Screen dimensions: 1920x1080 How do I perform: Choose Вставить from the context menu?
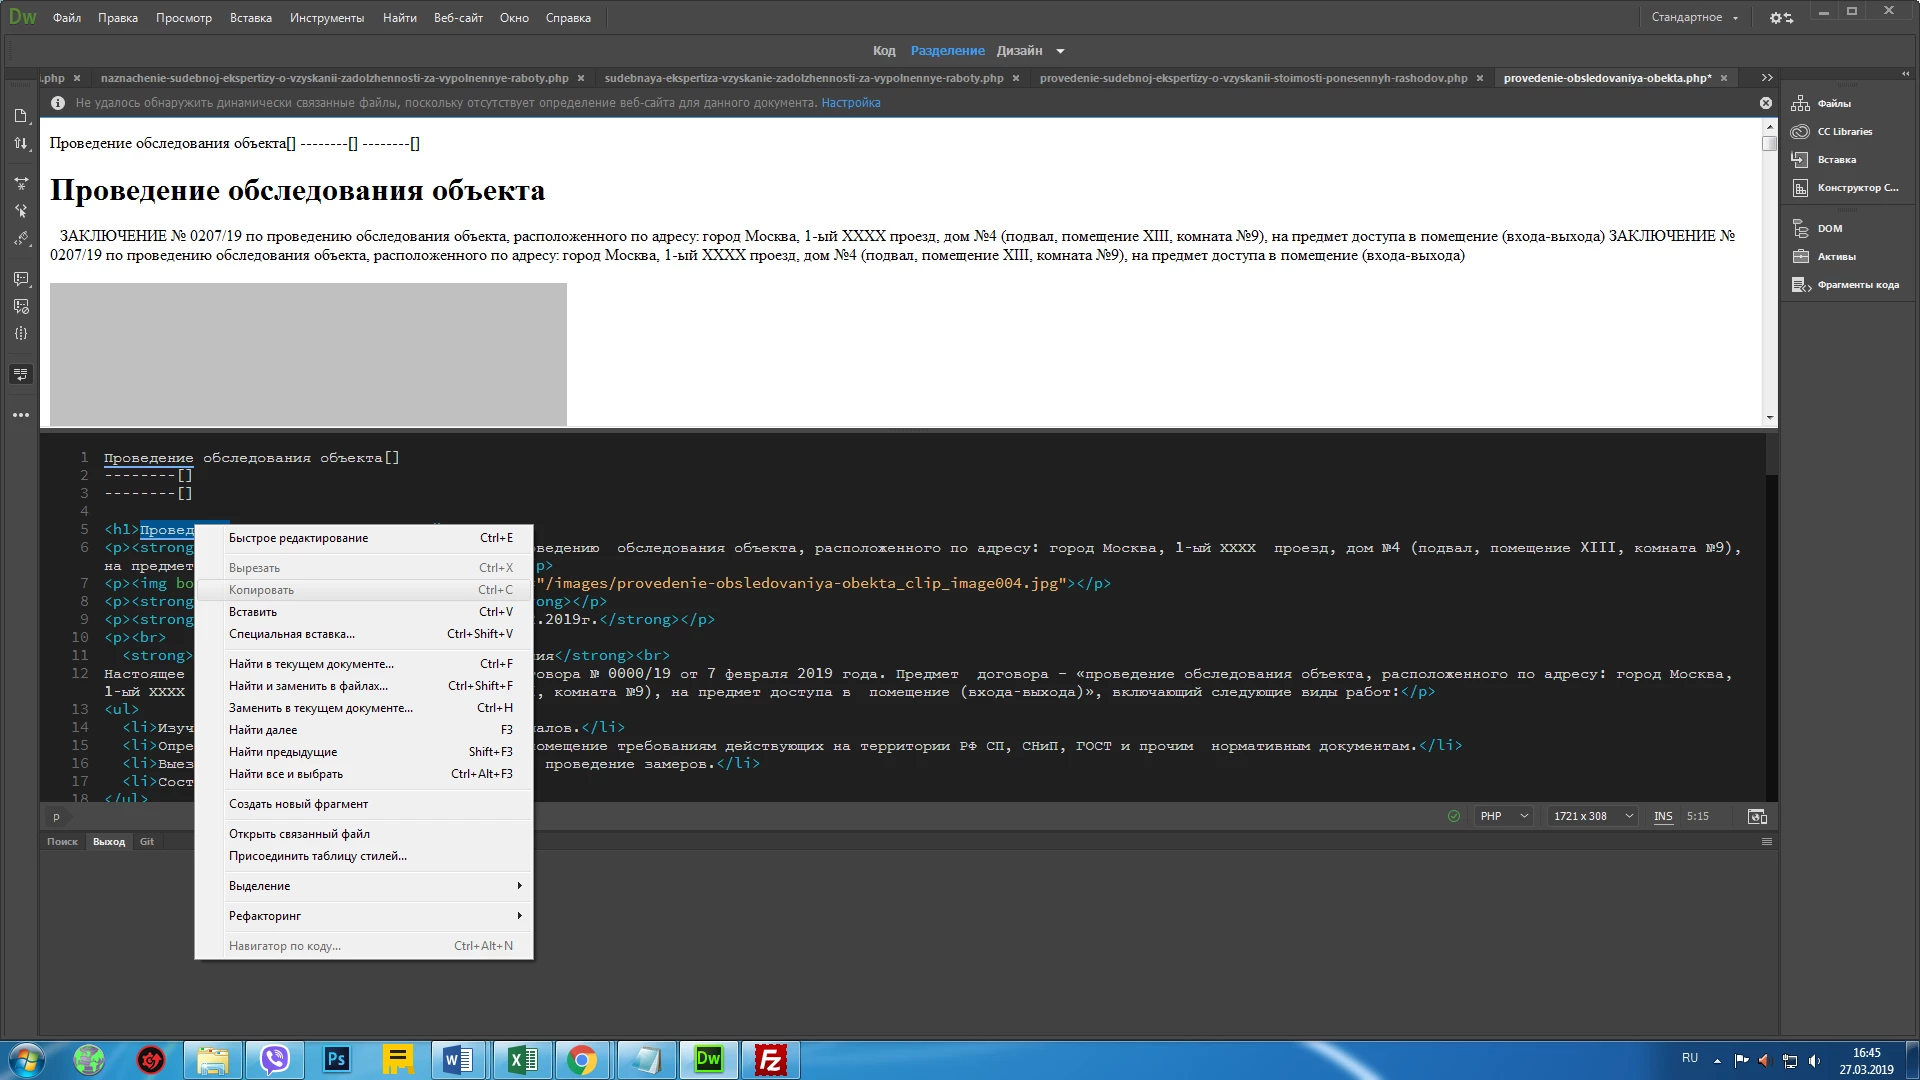(x=253, y=612)
